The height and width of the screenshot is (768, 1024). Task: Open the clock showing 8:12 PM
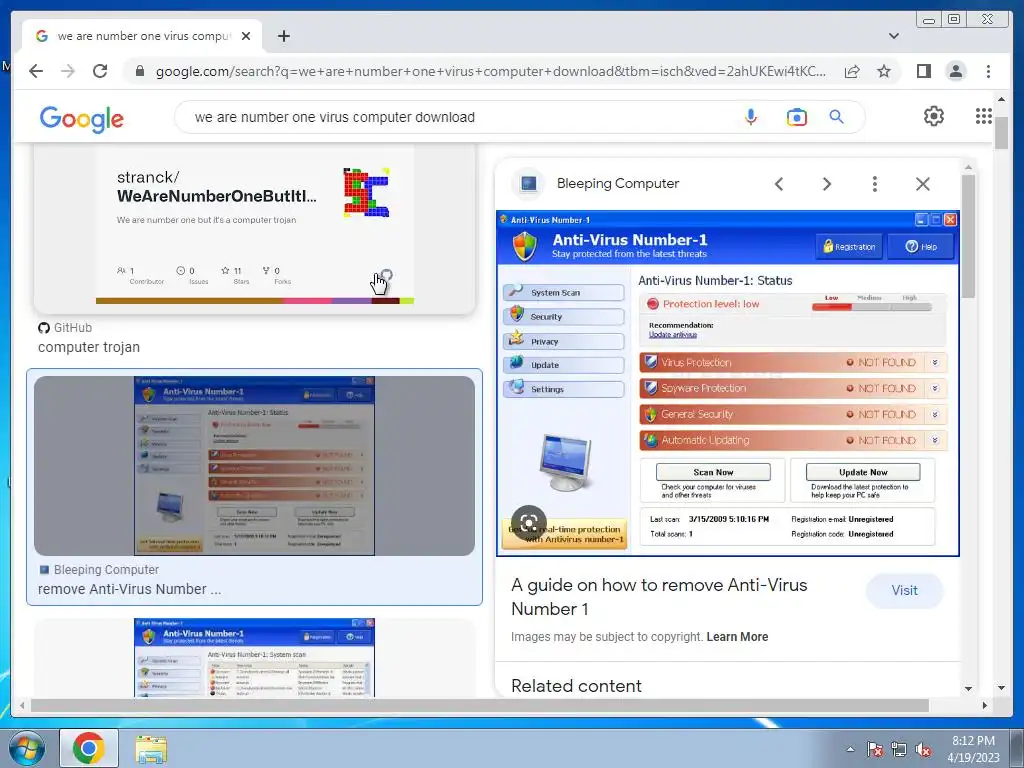click(973, 749)
